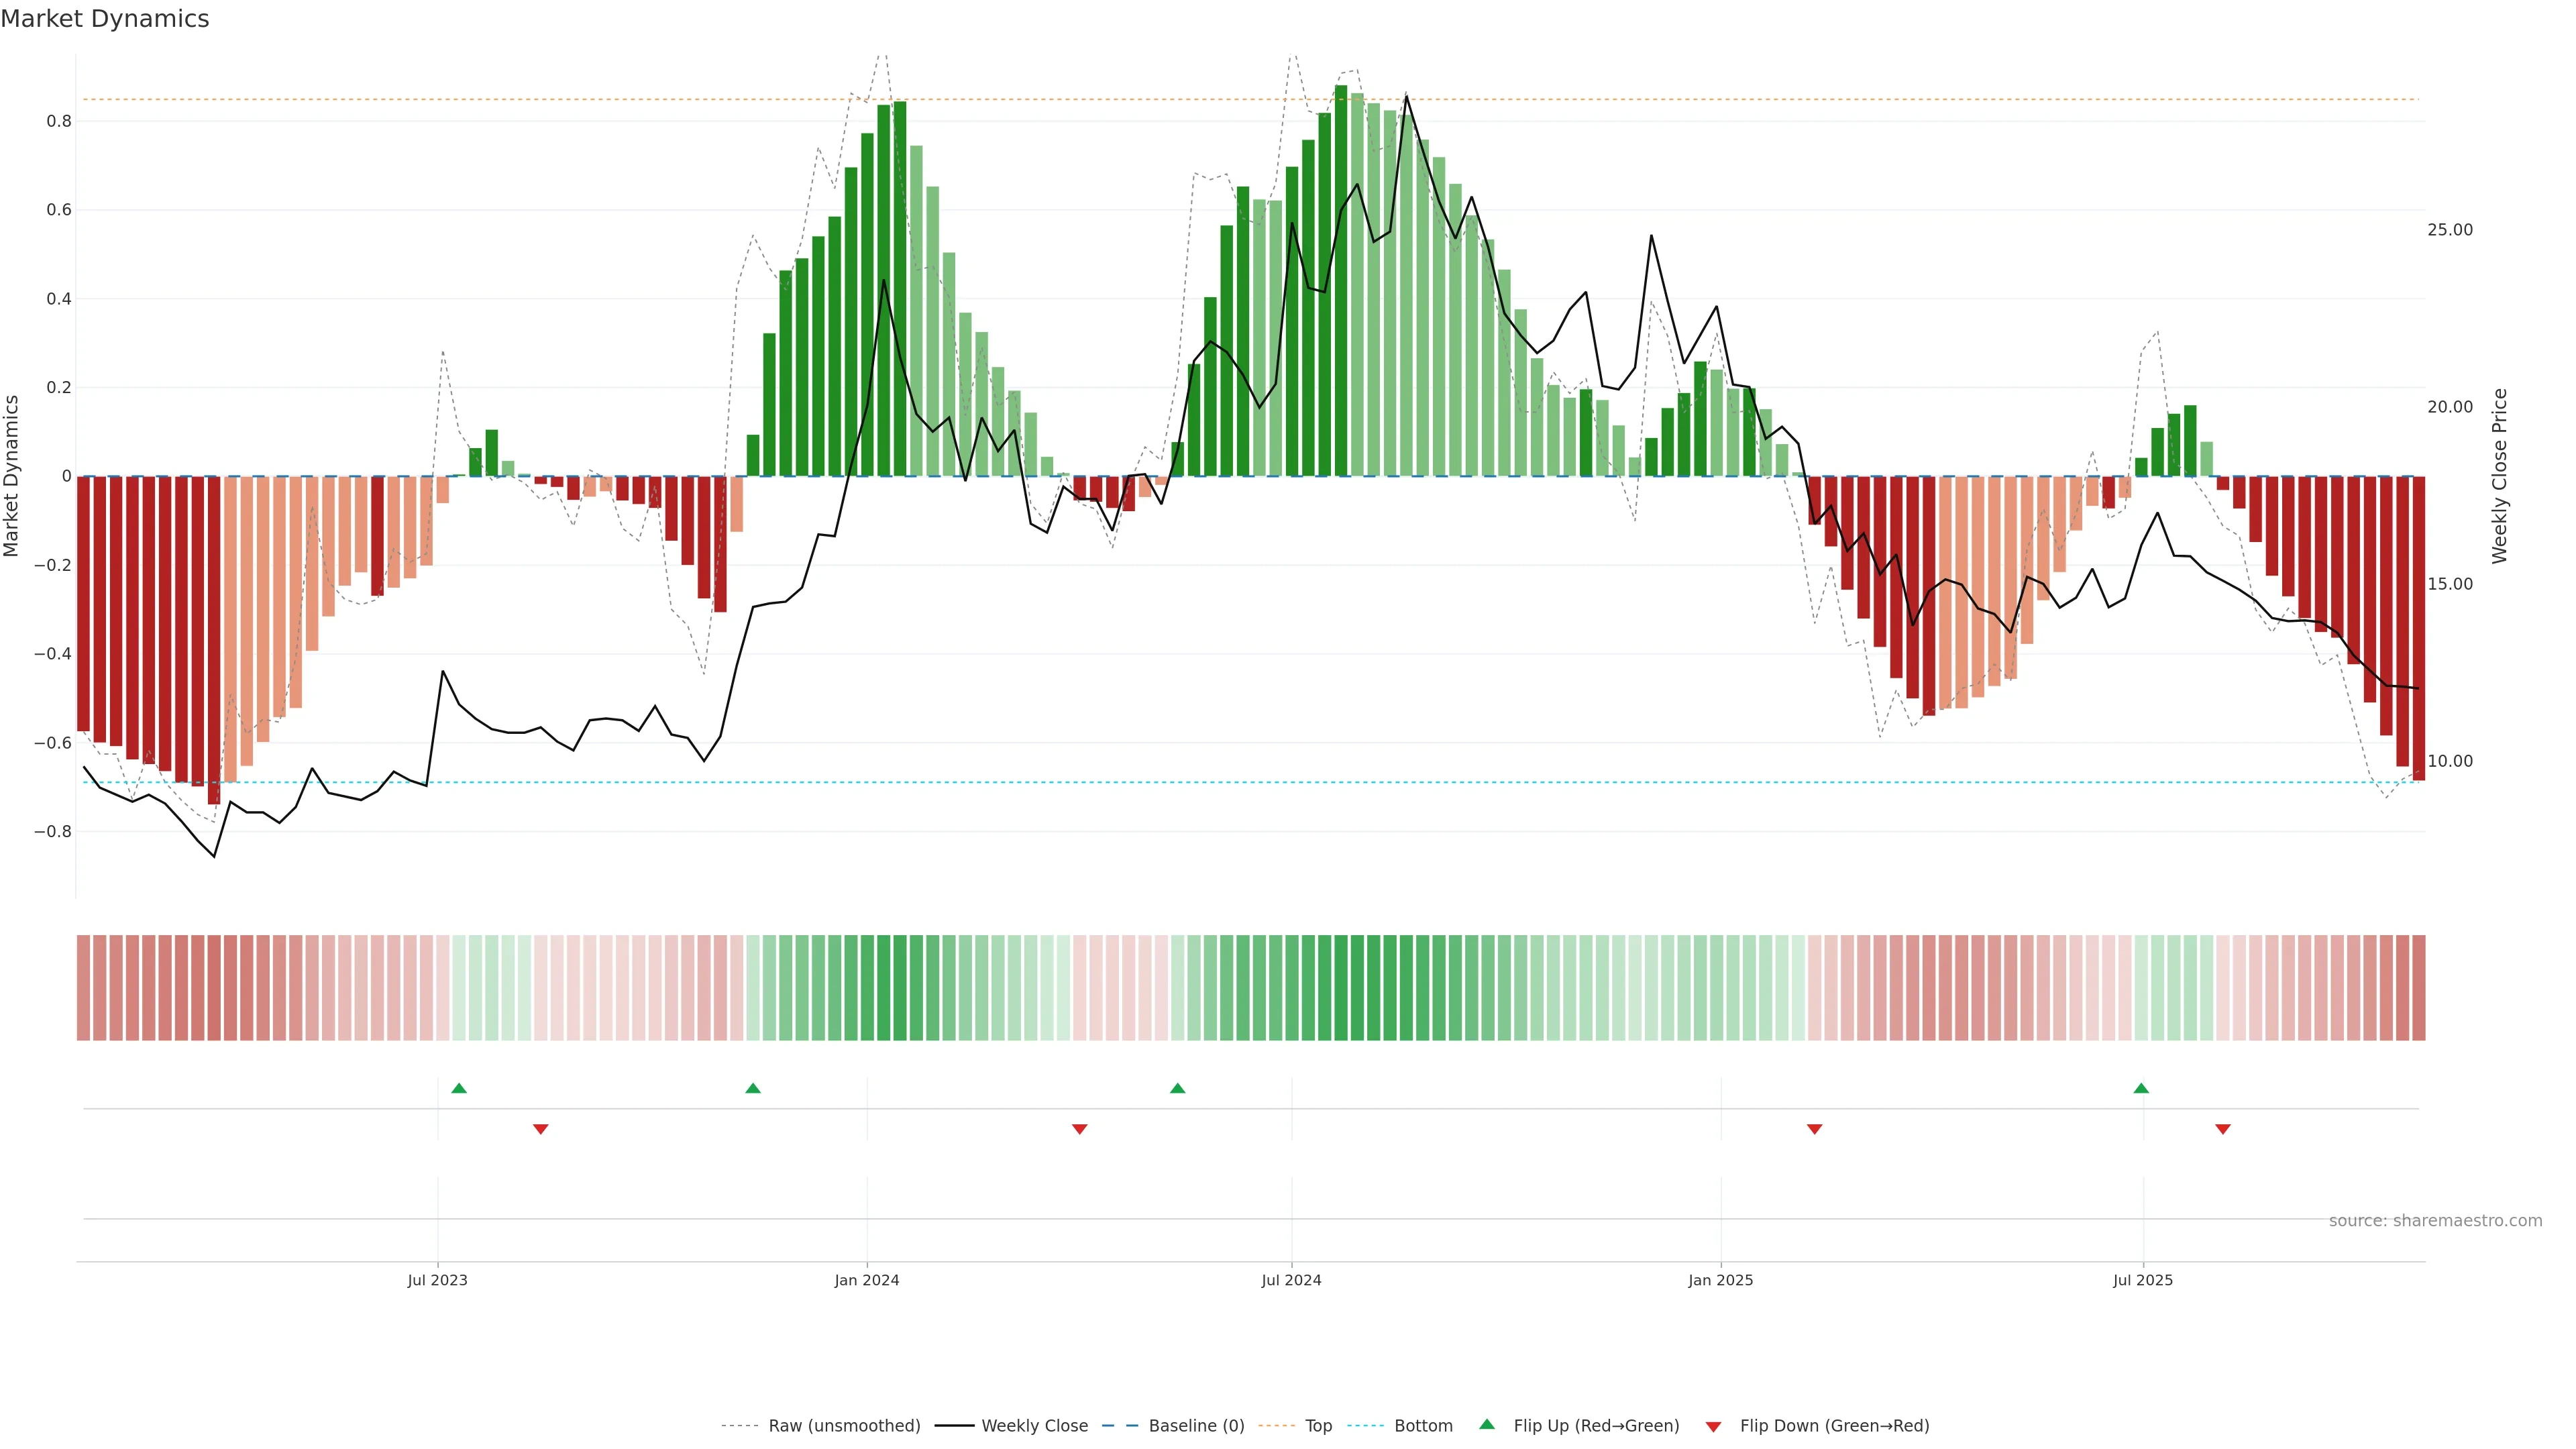
Task: Click the flip-up triangle before Jul 2024
Action: pyautogui.click(x=1178, y=1088)
